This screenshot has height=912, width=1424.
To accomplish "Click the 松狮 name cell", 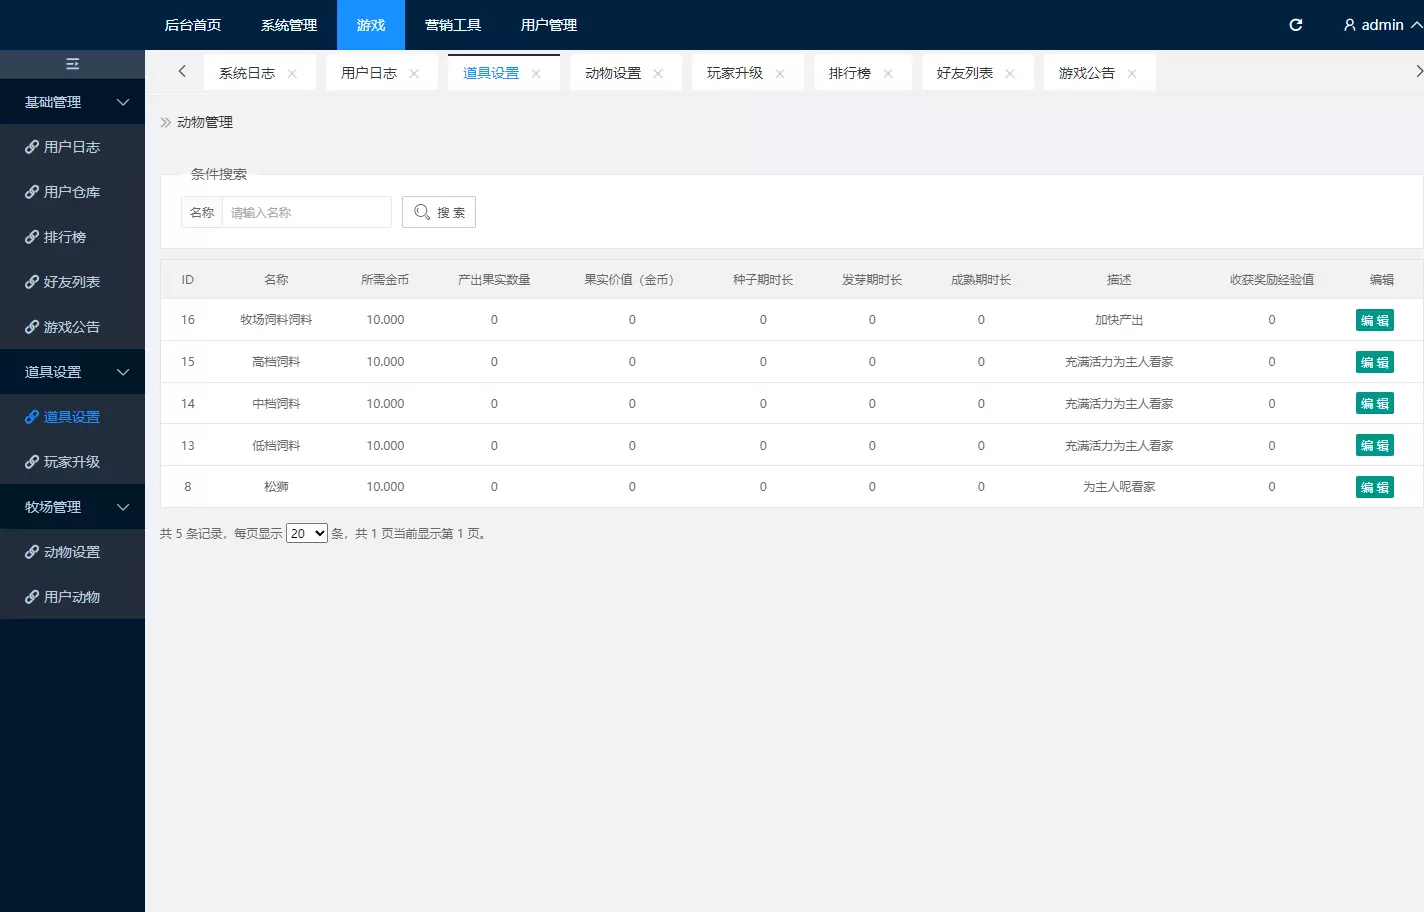I will (x=276, y=487).
